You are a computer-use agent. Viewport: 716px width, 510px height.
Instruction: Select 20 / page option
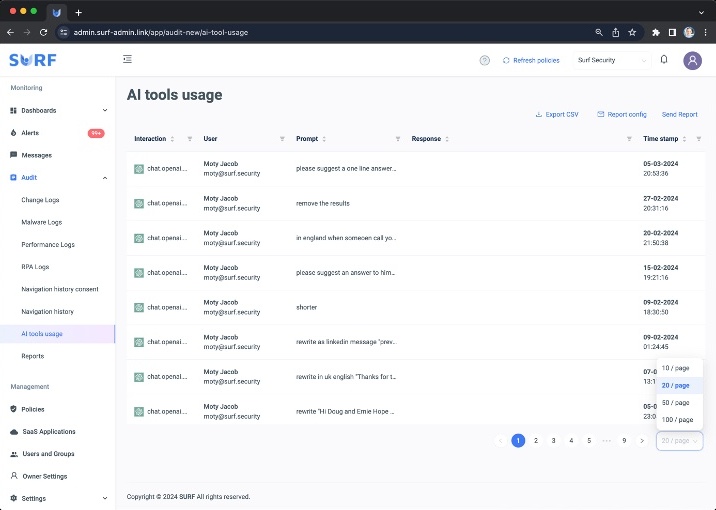pyautogui.click(x=679, y=385)
